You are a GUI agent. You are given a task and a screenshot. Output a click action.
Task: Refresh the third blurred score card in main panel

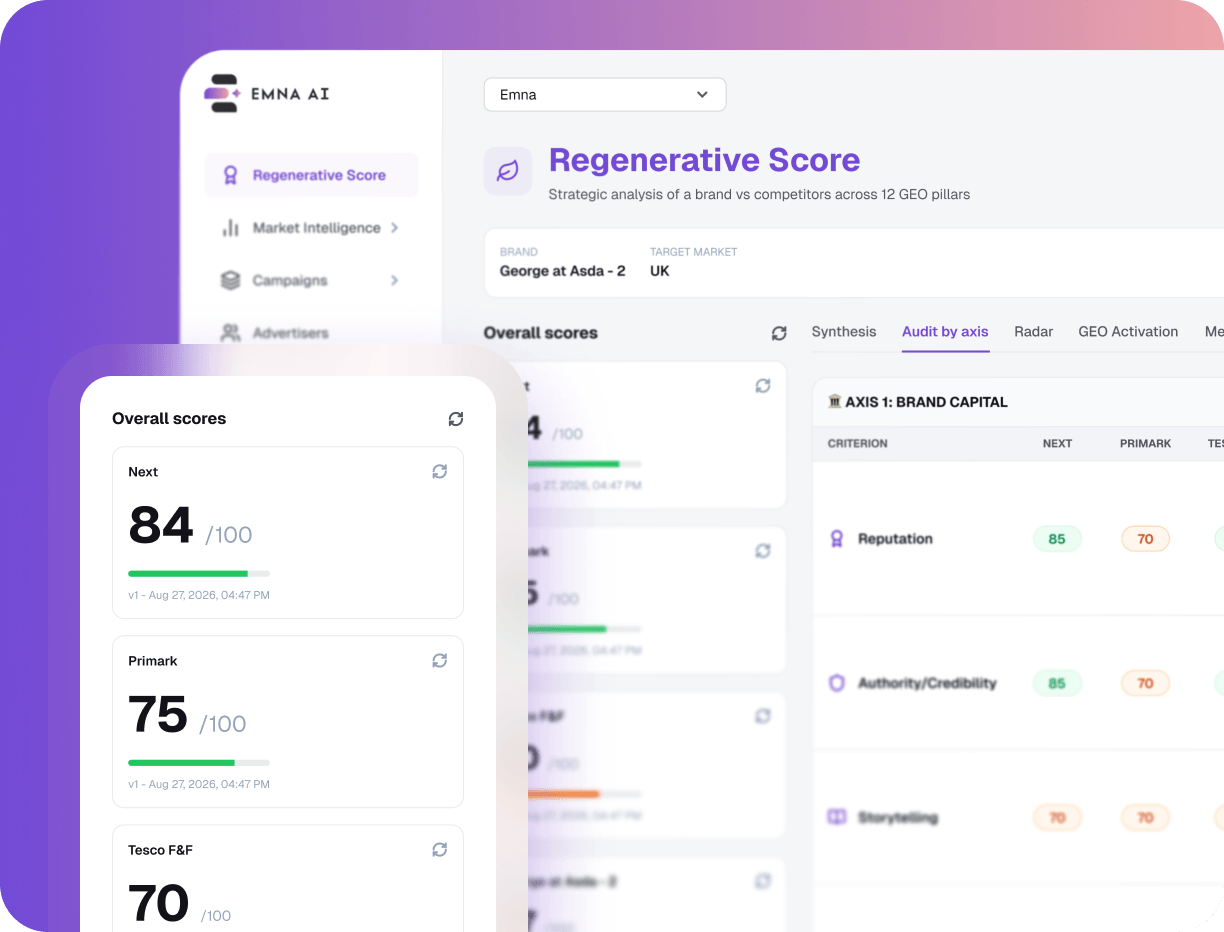click(763, 716)
